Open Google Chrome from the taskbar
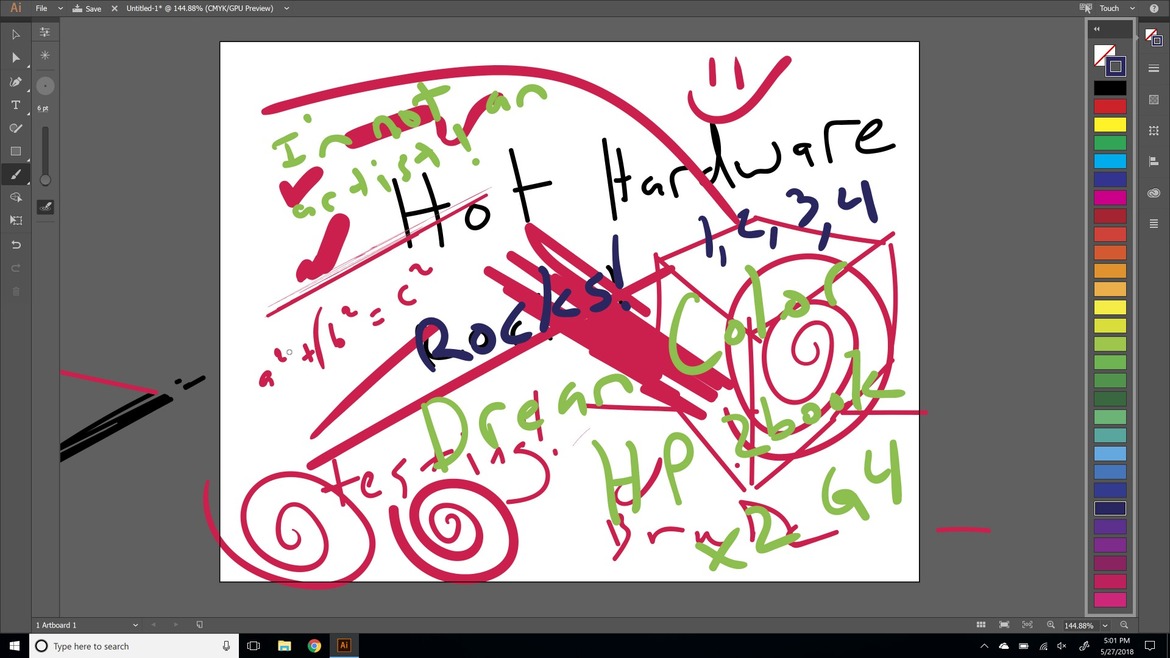Screen dimensions: 1170x658 coord(314,646)
